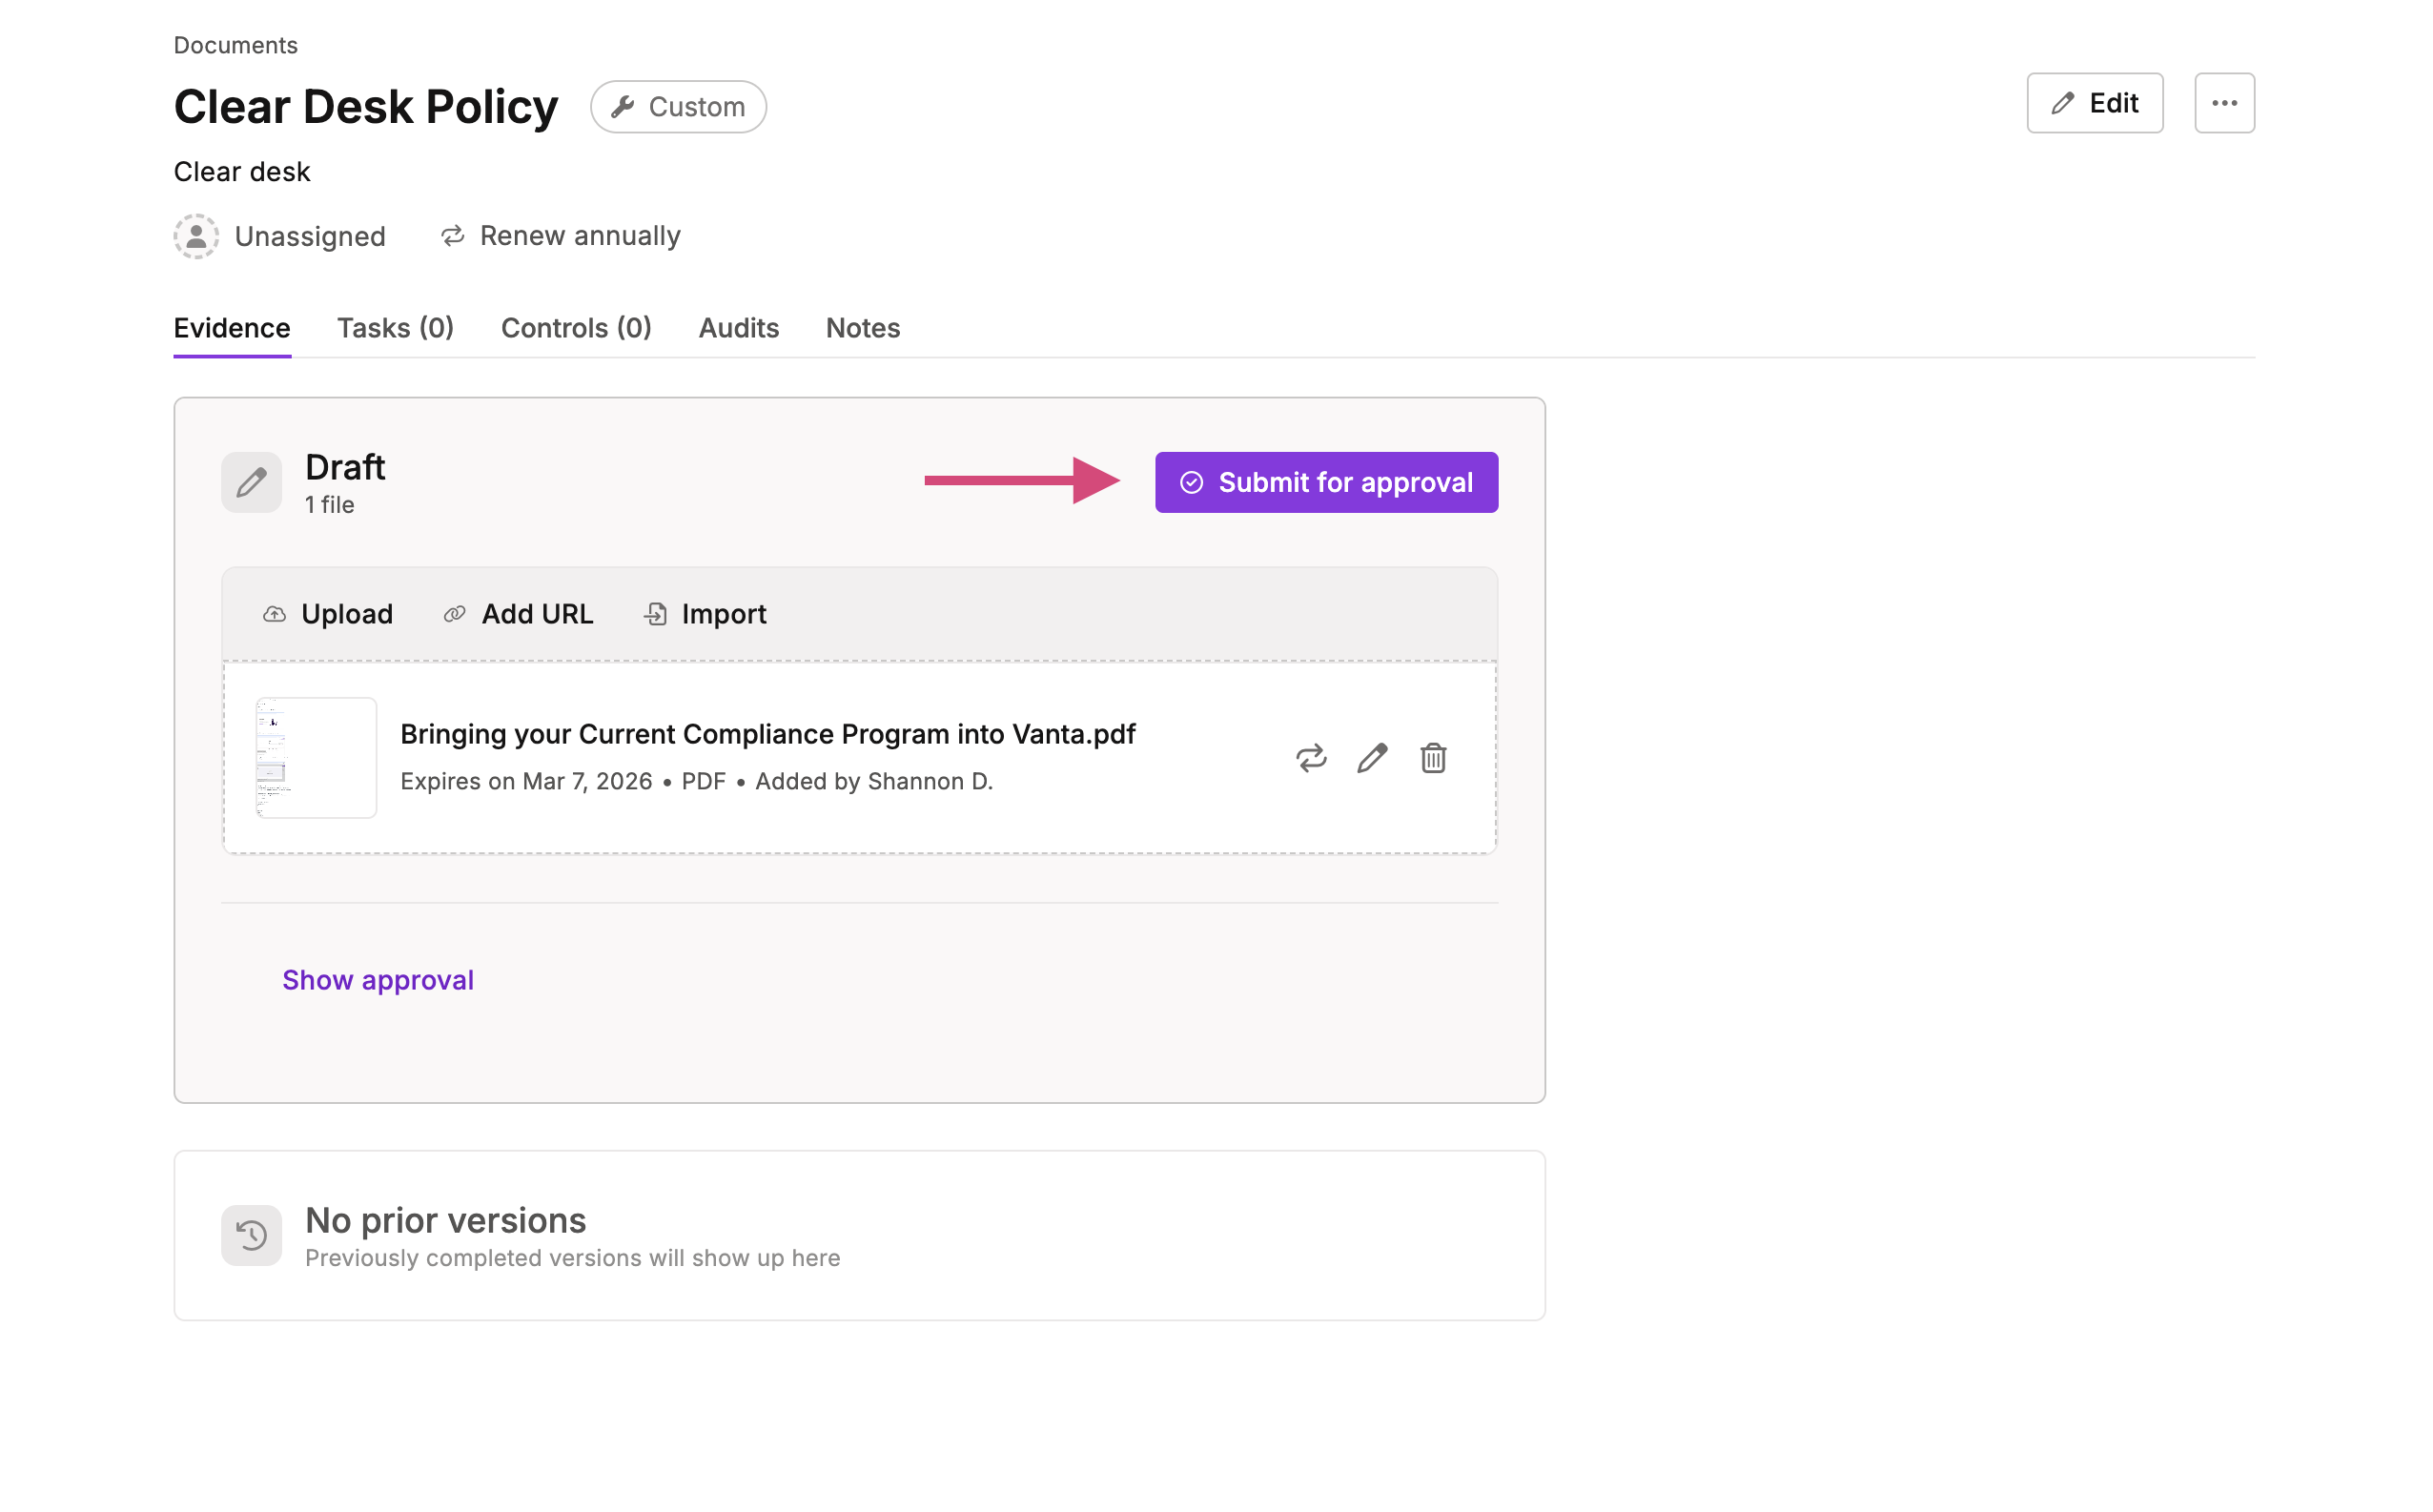
Task: Click the pencil icon on PDF row
Action: (x=1372, y=758)
